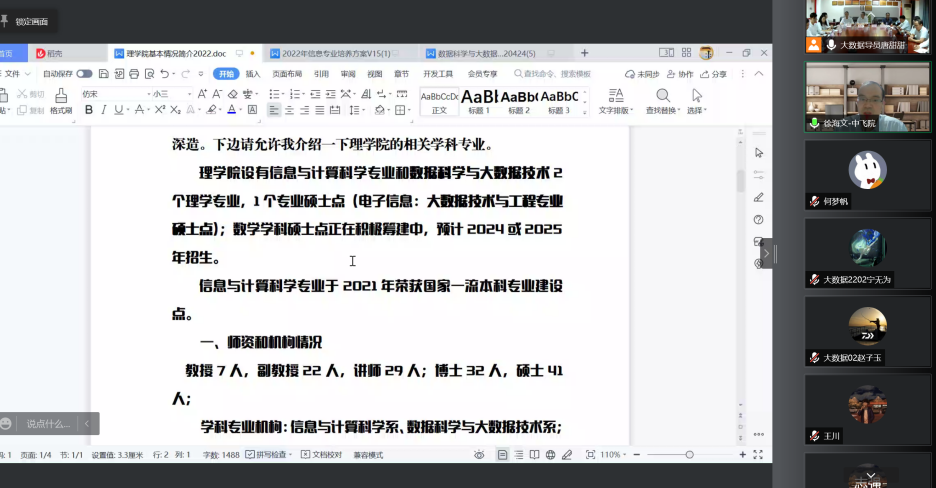Center align the paragraph
This screenshot has width=936, height=488.
(290, 110)
